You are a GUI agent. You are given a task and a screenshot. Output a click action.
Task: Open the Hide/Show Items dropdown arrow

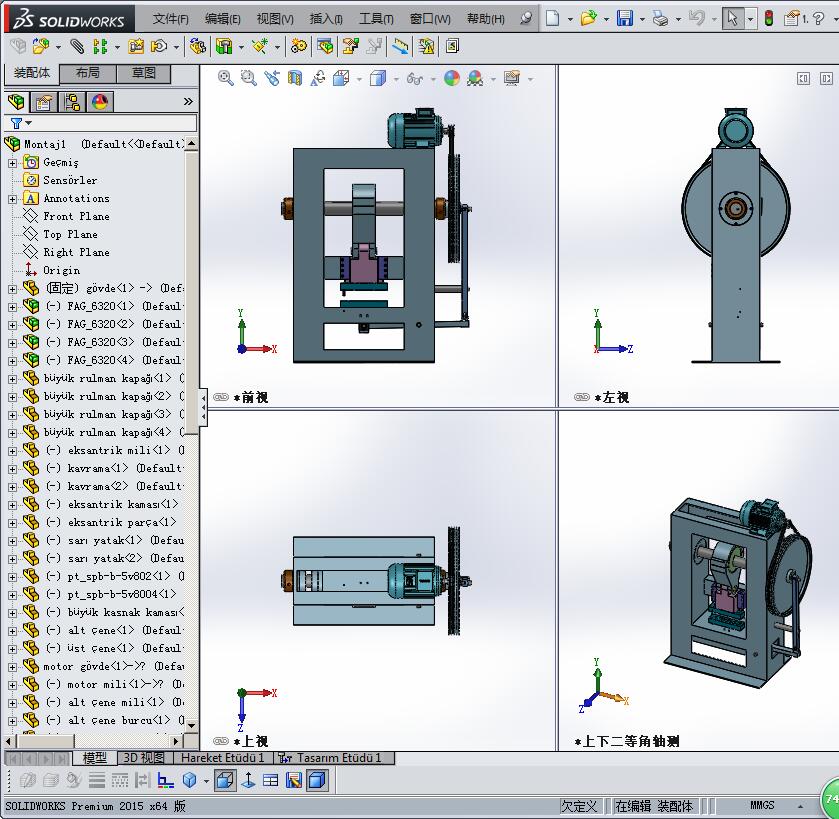[433, 79]
